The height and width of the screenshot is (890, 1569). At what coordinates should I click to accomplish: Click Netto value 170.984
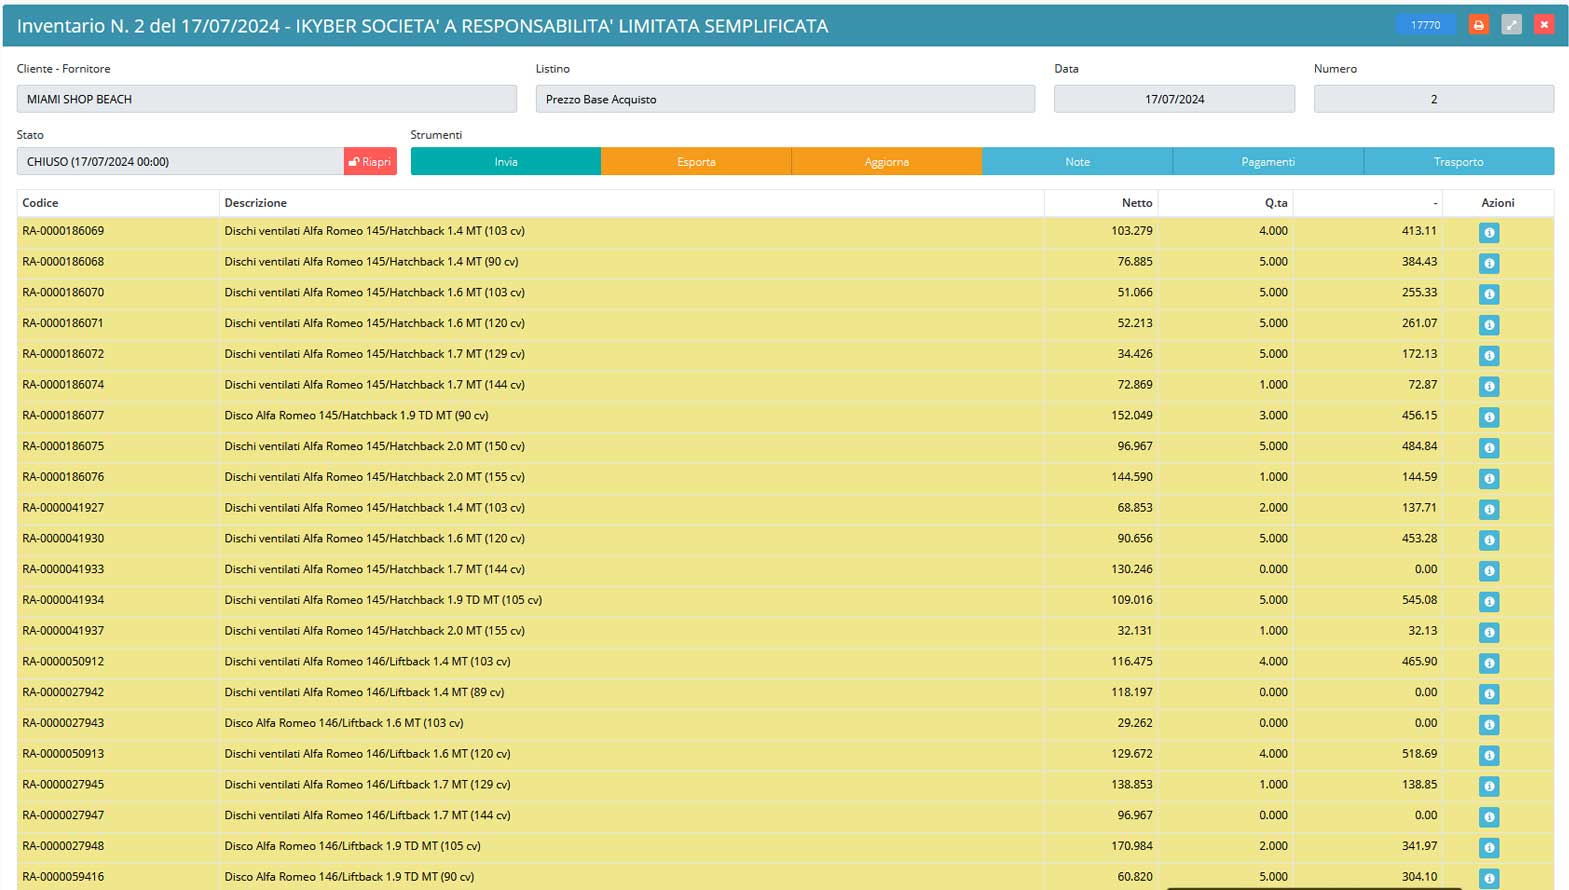click(1132, 846)
